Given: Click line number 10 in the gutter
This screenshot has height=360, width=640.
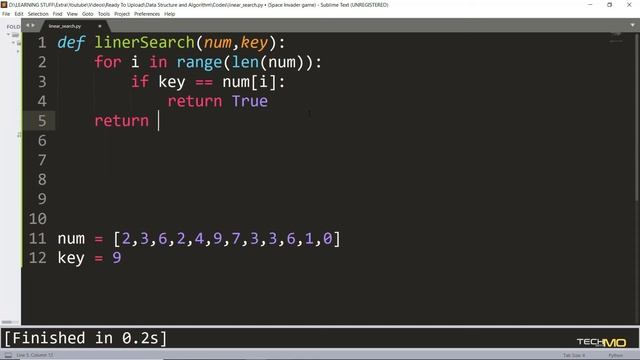Looking at the screenshot, I should point(38,219).
